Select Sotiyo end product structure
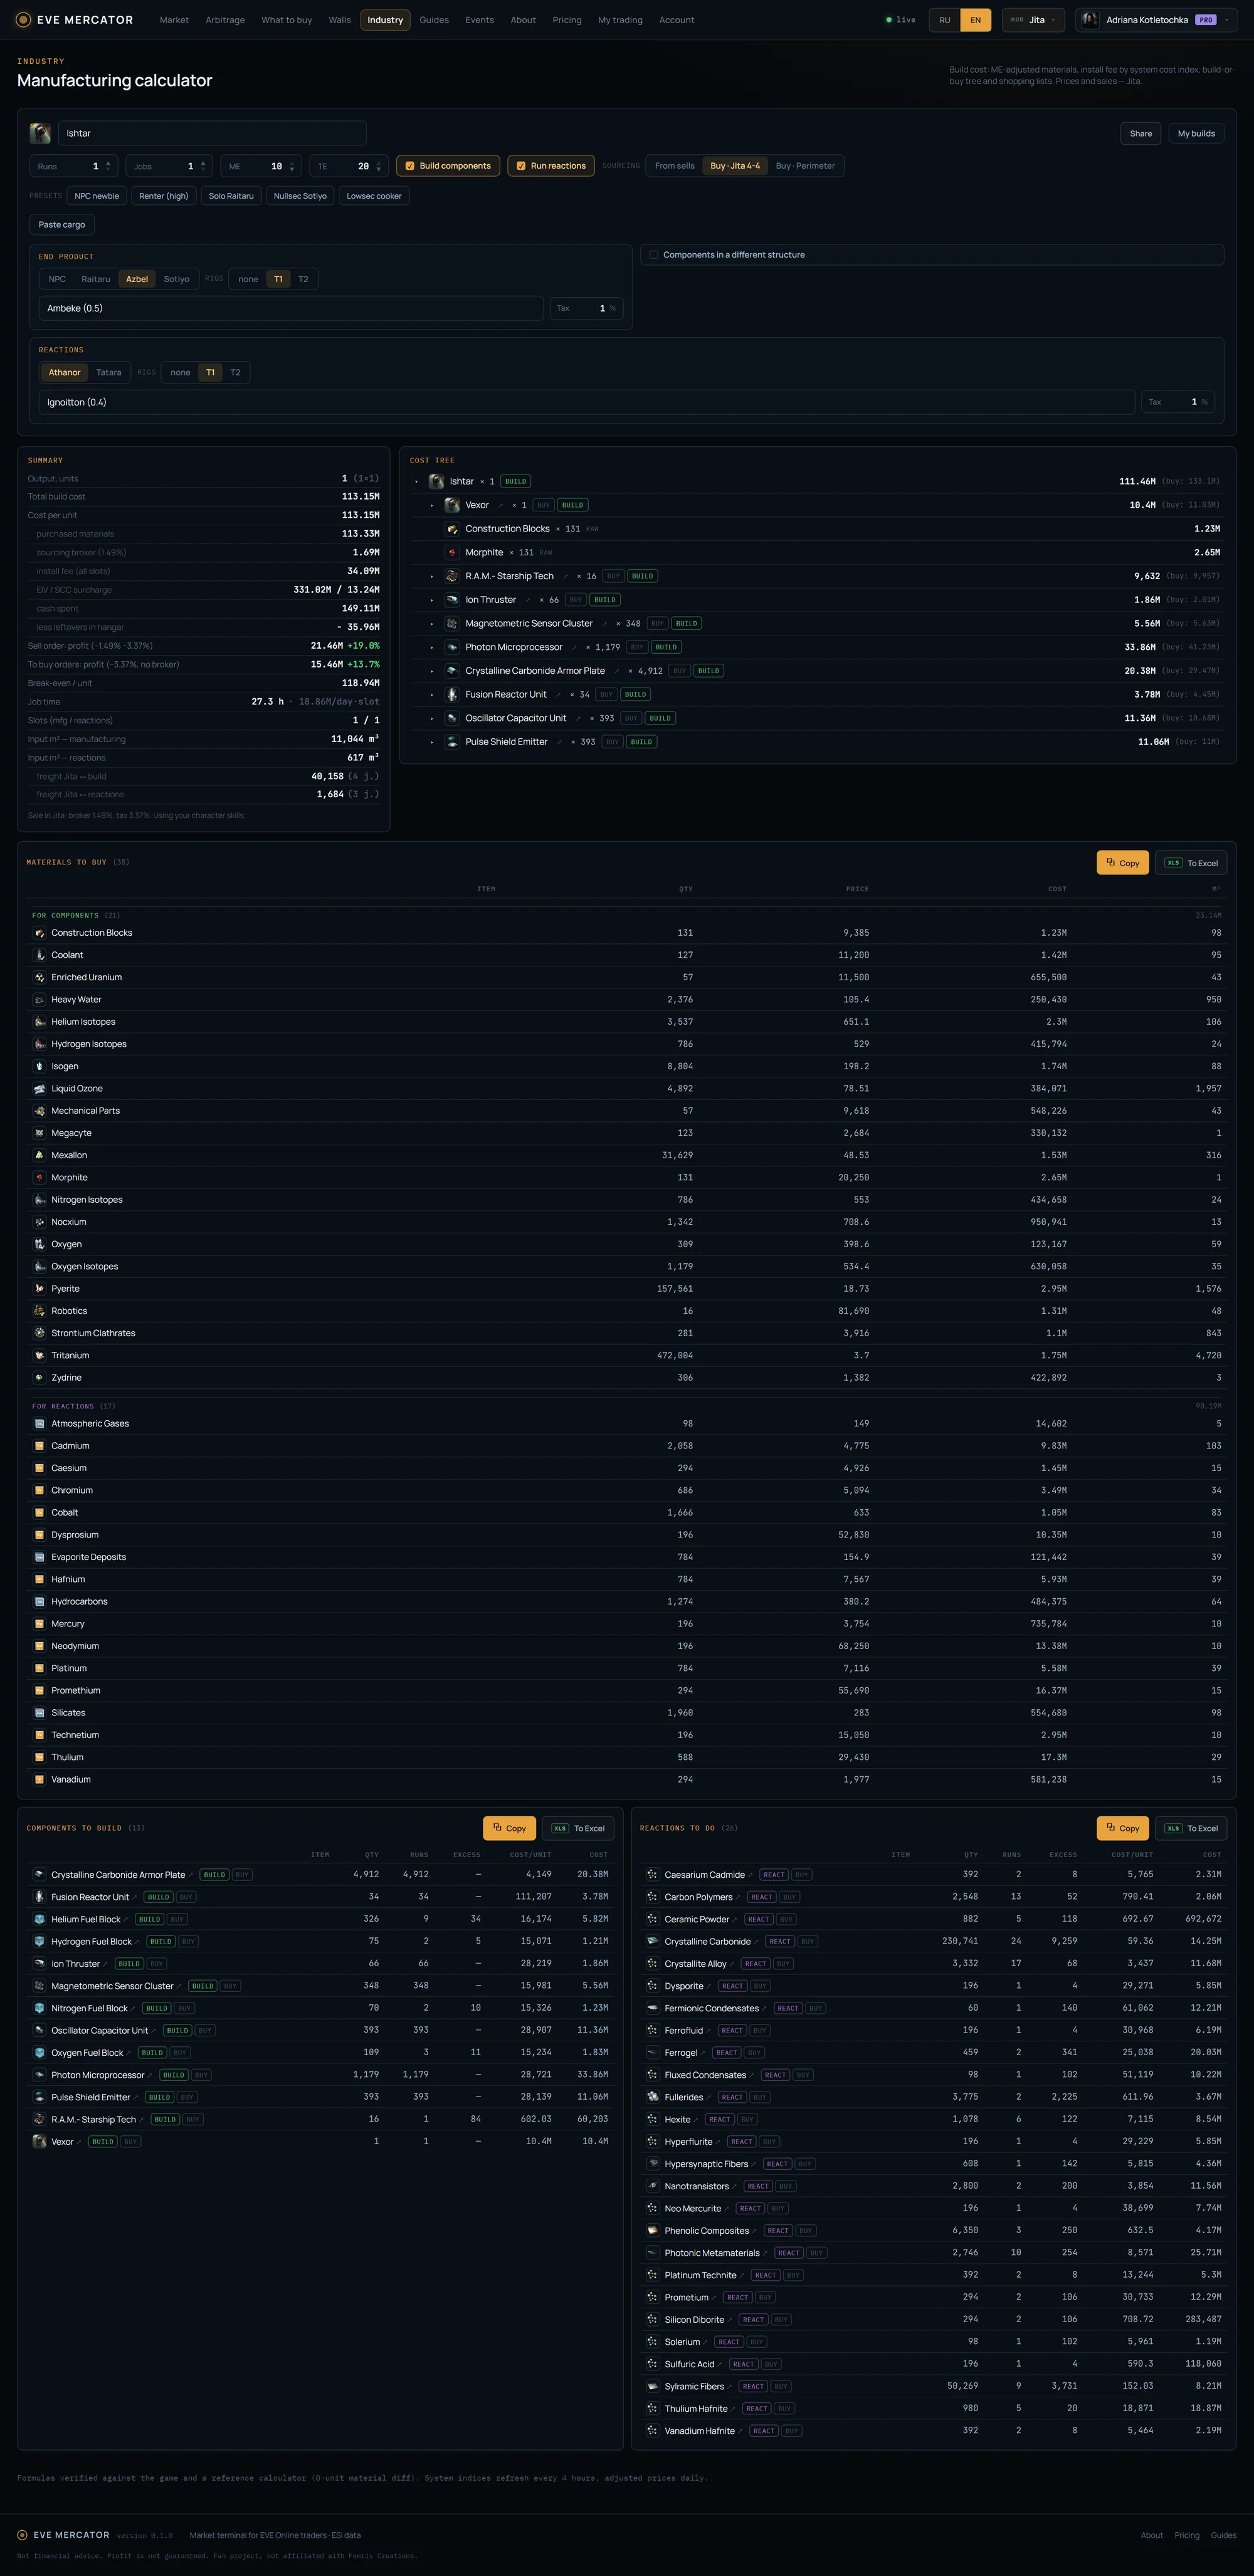The width and height of the screenshot is (1254, 2576). [x=176, y=279]
